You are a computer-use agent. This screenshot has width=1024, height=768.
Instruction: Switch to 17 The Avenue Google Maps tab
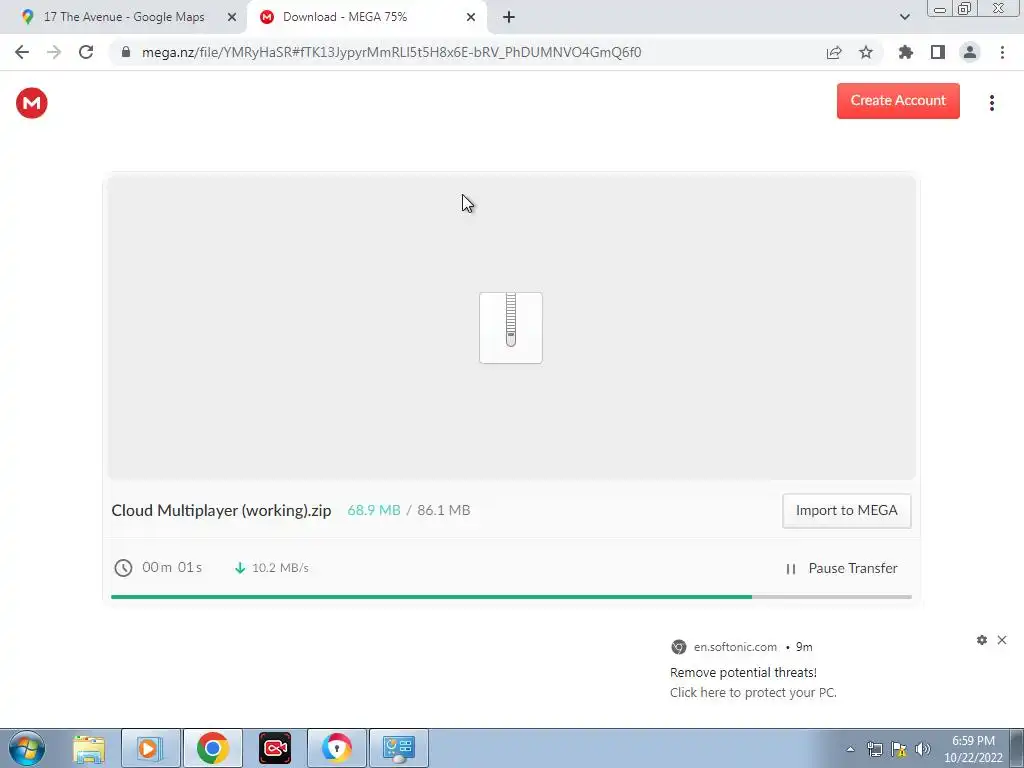pyautogui.click(x=123, y=17)
